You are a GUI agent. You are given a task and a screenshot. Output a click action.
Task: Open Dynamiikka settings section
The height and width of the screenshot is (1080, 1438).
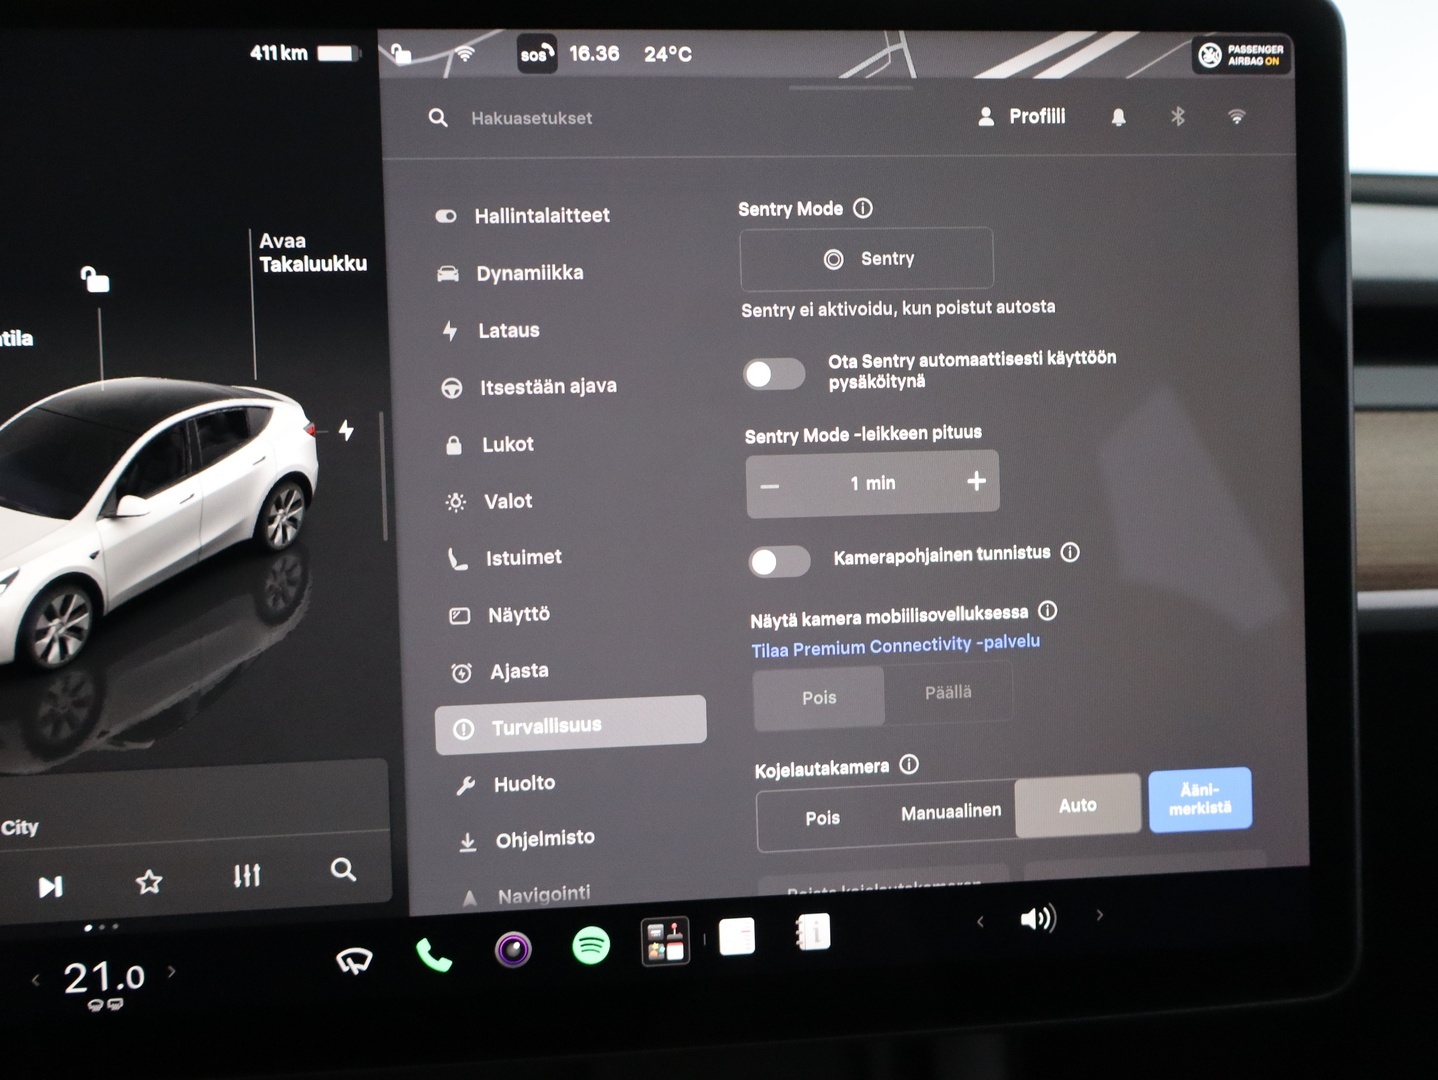coord(510,273)
